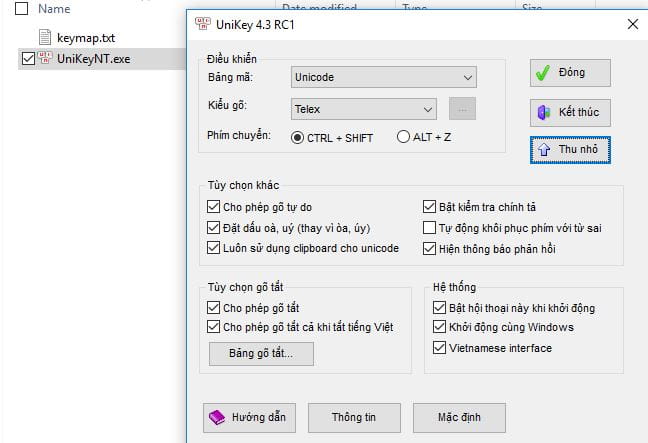Click the green checkmark Đóng button
Screen dimensions: 648x443
click(x=570, y=73)
